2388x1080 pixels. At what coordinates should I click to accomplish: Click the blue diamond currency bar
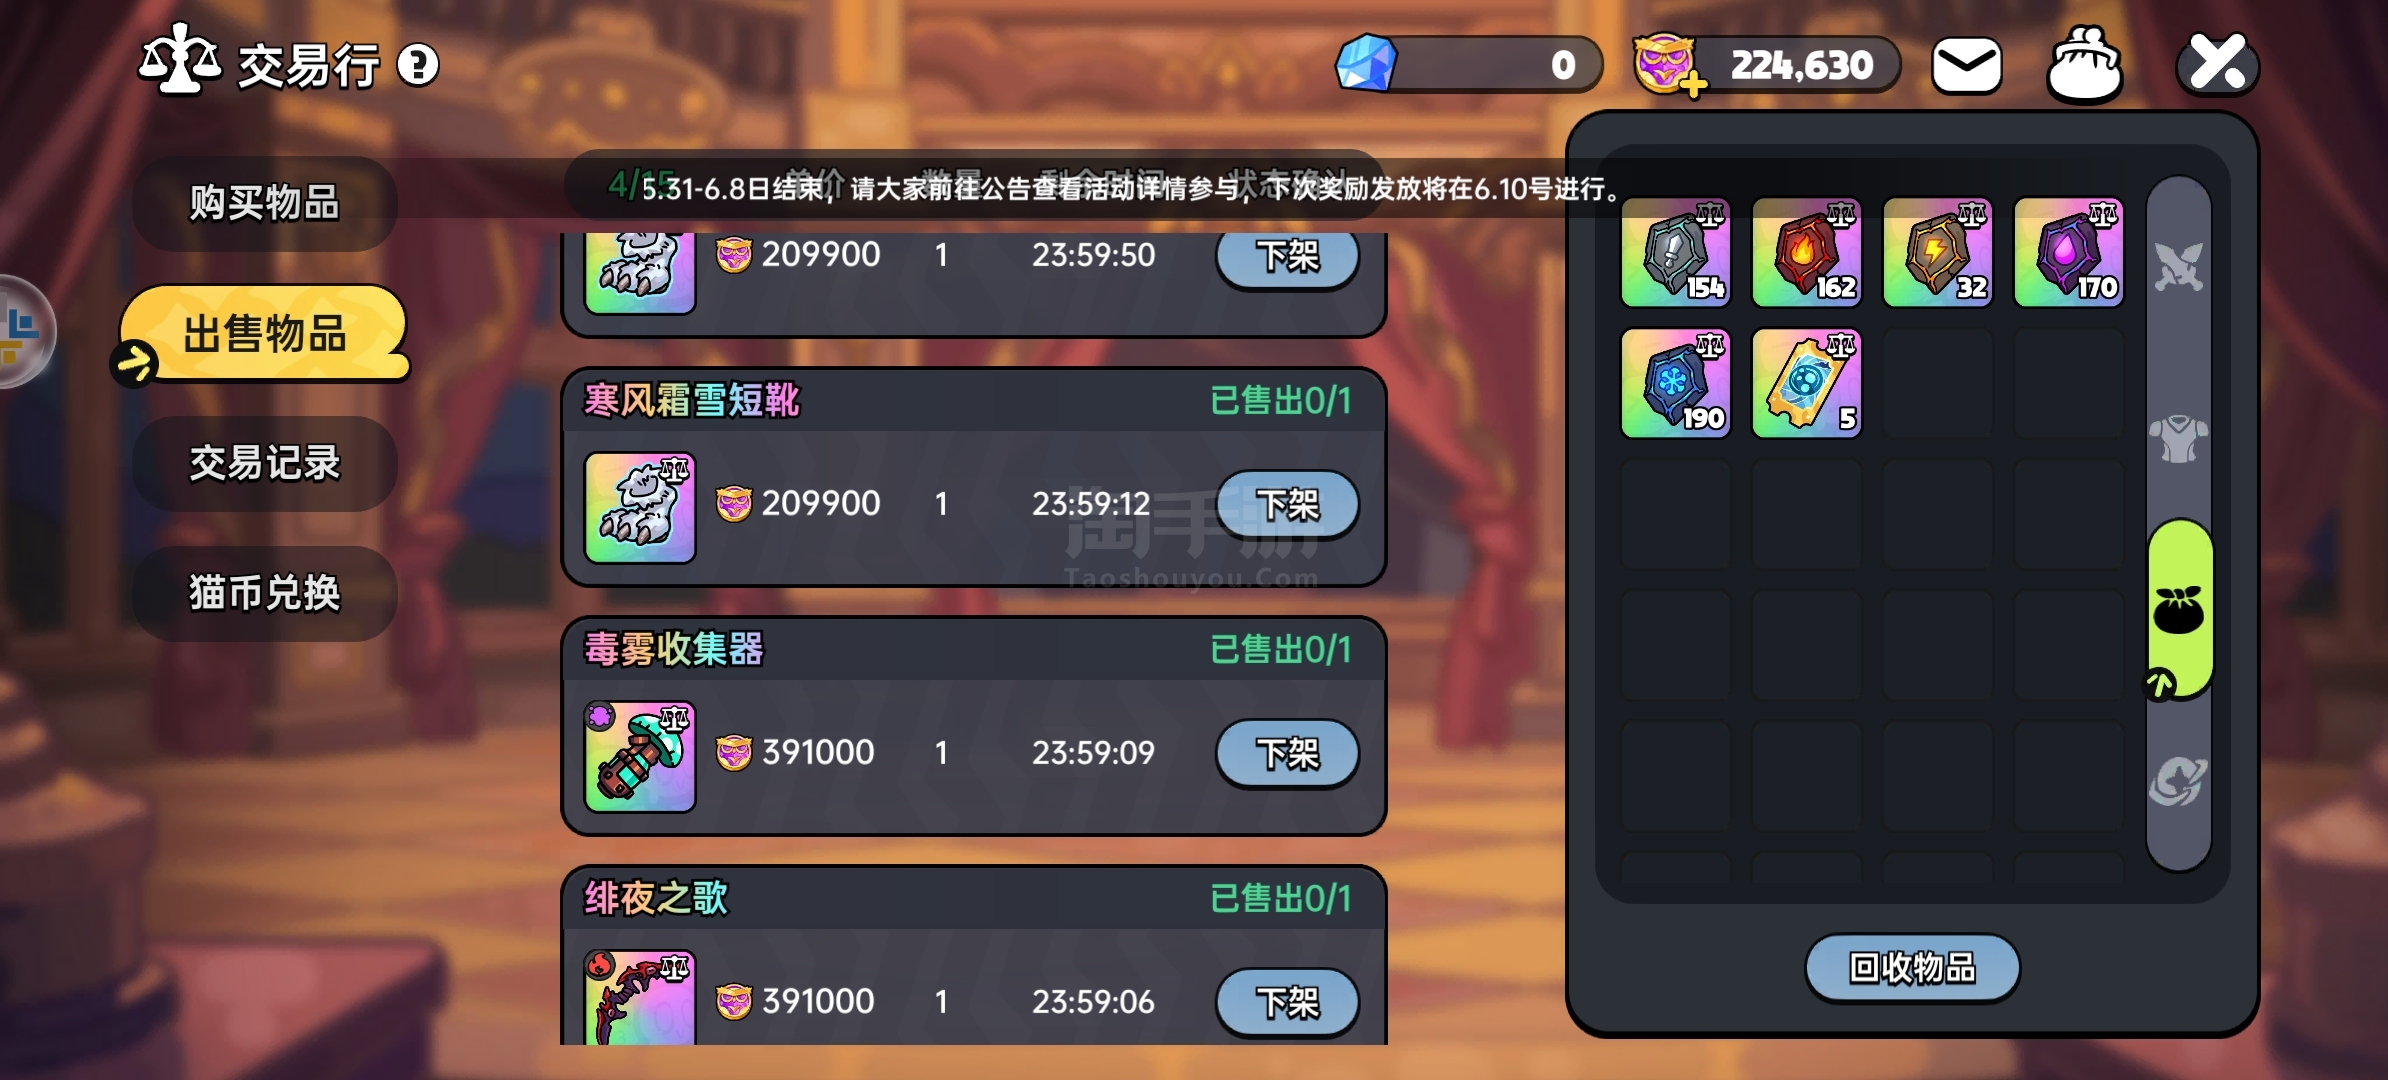pos(1468,65)
